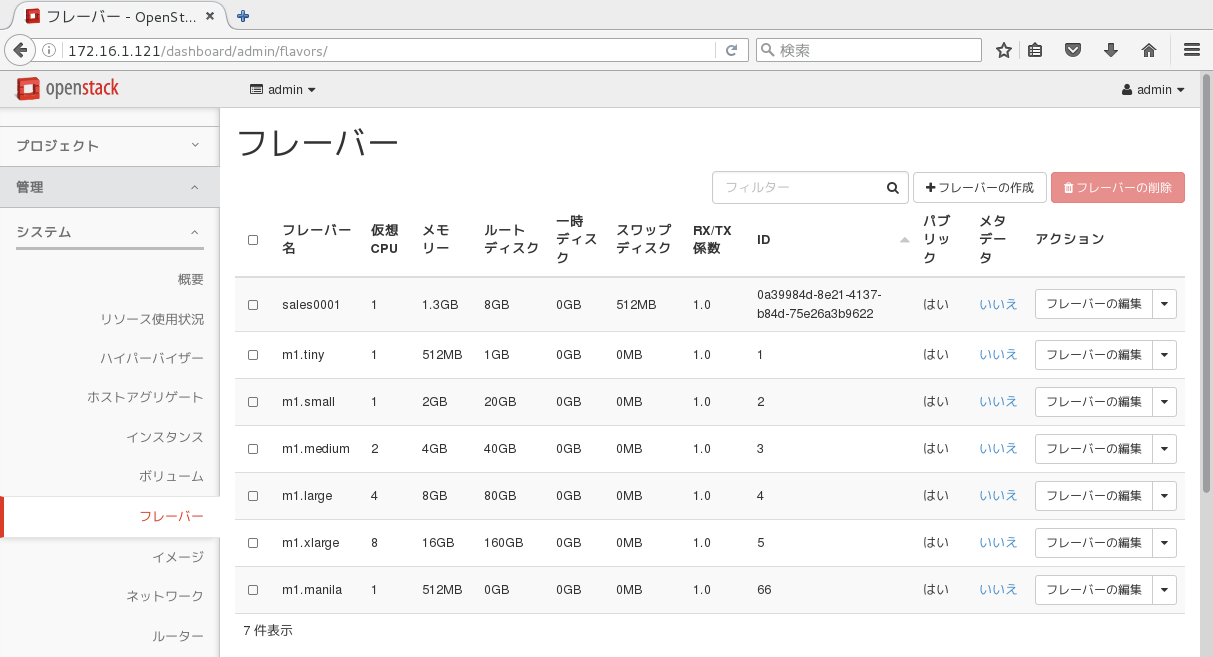This screenshot has height=657, width=1213.
Task: Open a new browser tab
Action: [243, 16]
